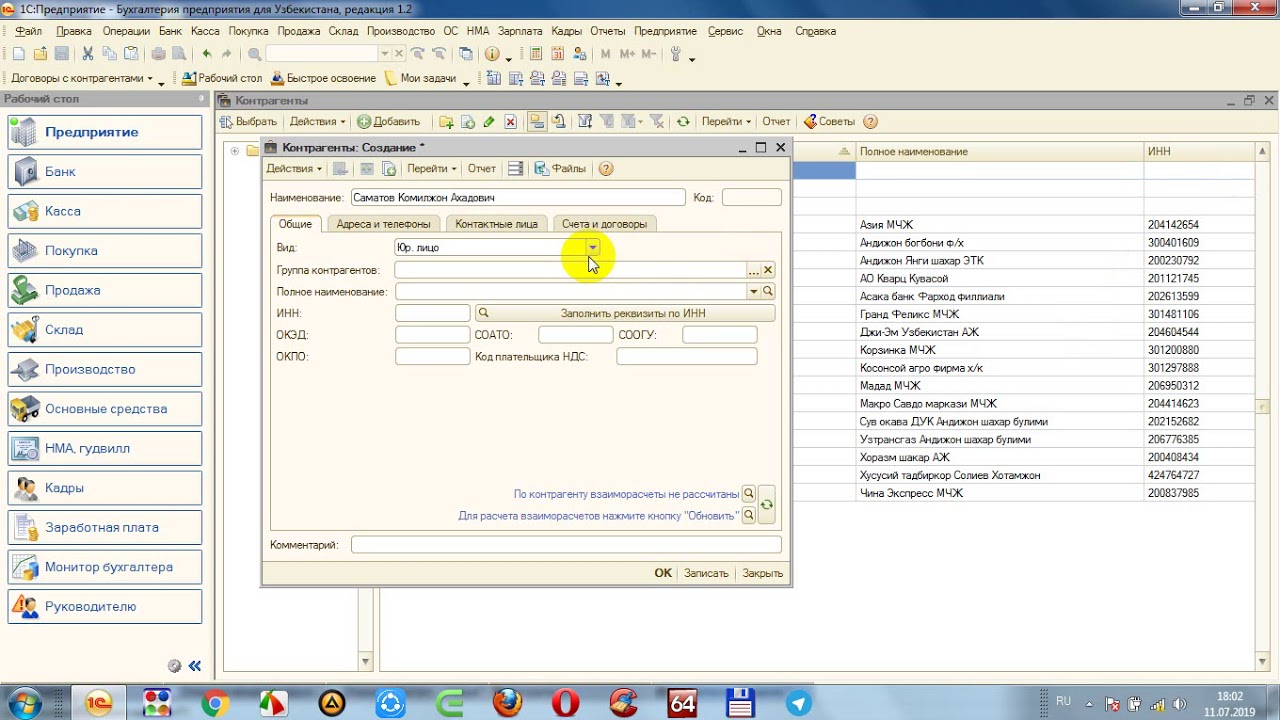The width and height of the screenshot is (1280, 720).
Task: Click the green Обновить refresh icon in dialog
Action: coord(766,505)
